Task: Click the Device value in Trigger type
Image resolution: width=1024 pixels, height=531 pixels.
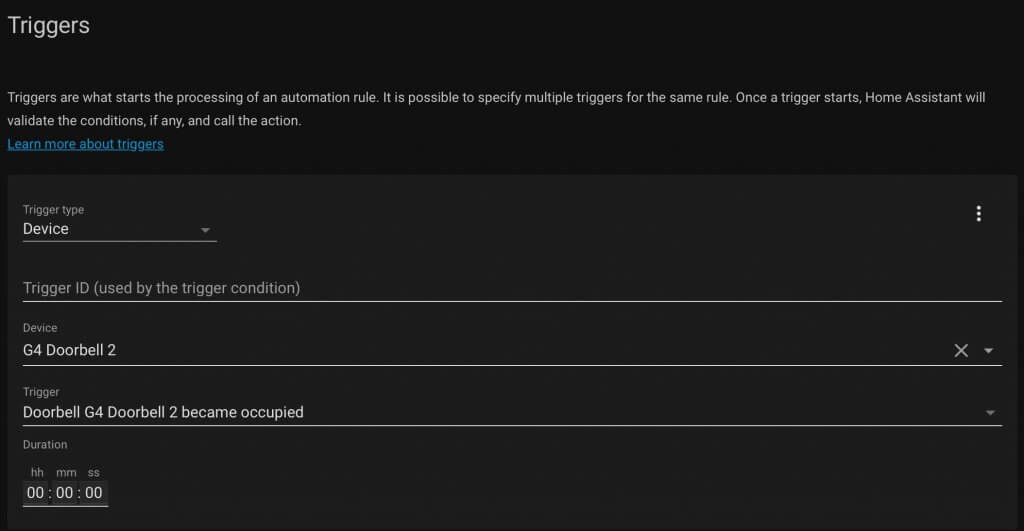Action: 46,229
